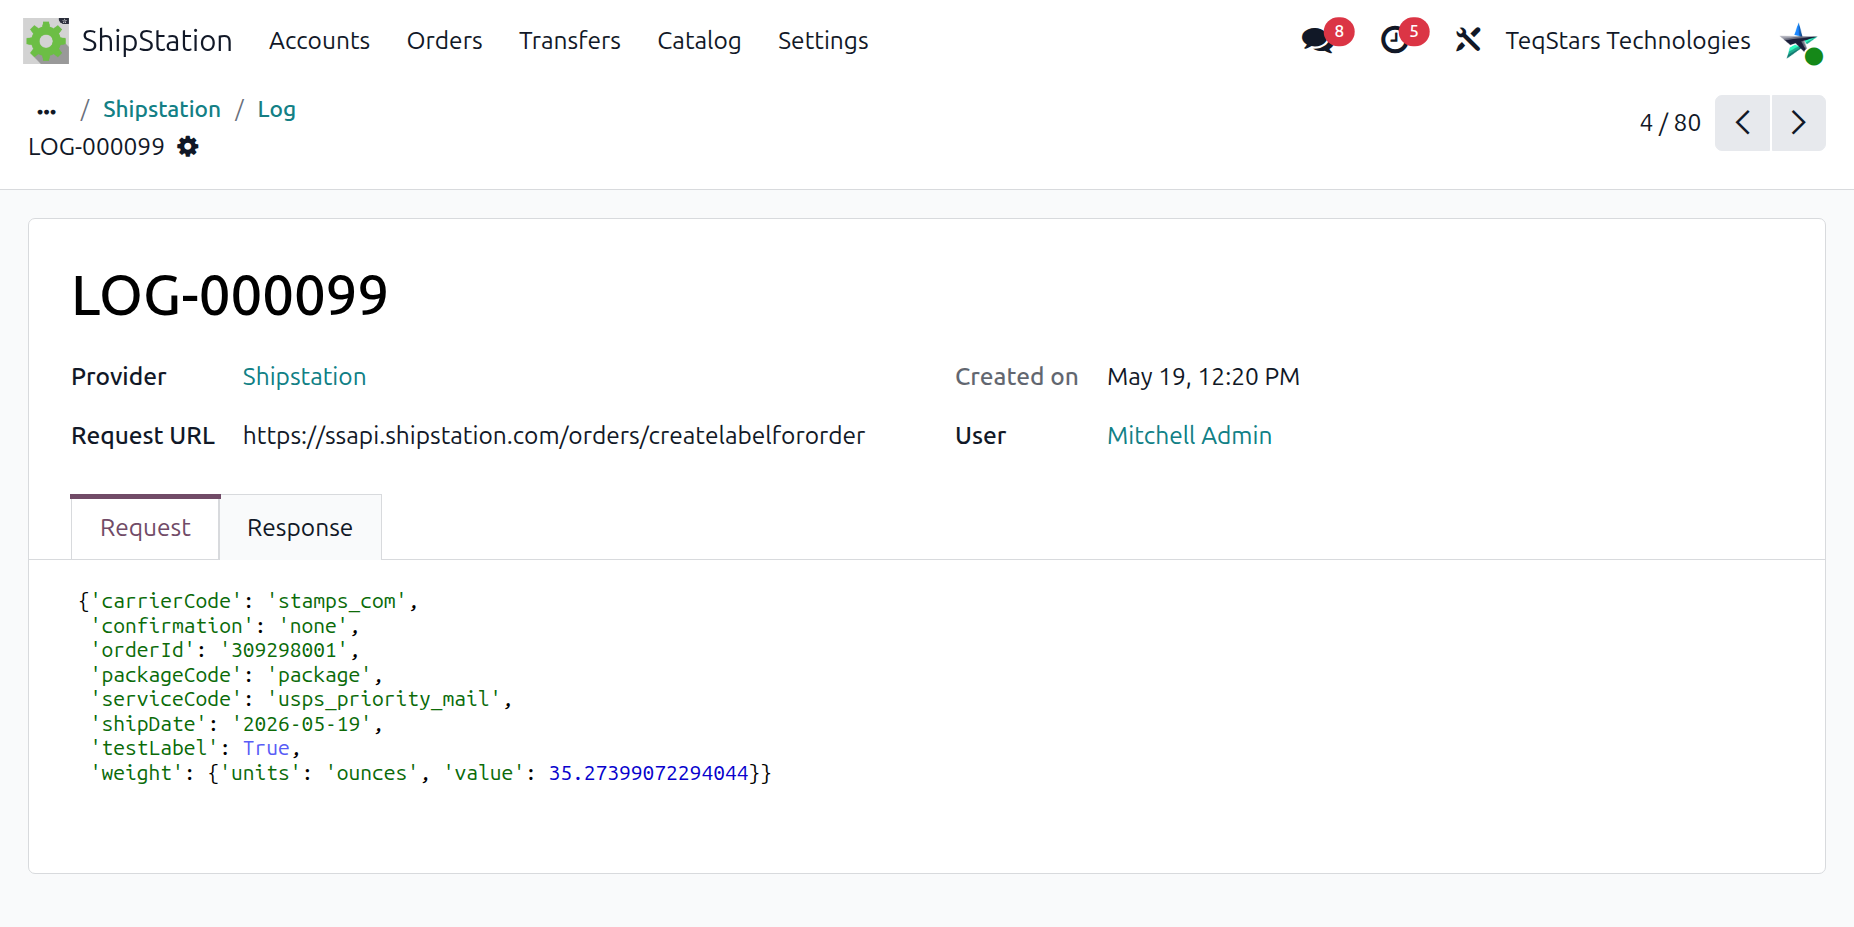Open the user avatar star menu
The width and height of the screenshot is (1854, 927).
pos(1800,42)
